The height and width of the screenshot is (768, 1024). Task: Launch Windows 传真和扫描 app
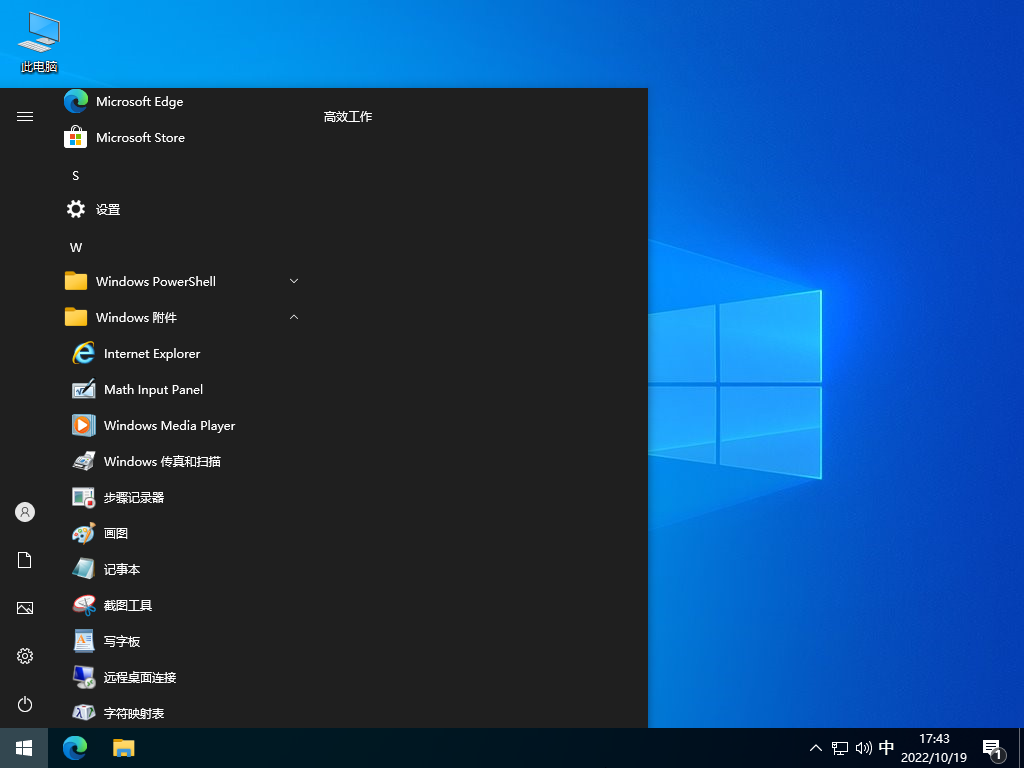(x=162, y=462)
